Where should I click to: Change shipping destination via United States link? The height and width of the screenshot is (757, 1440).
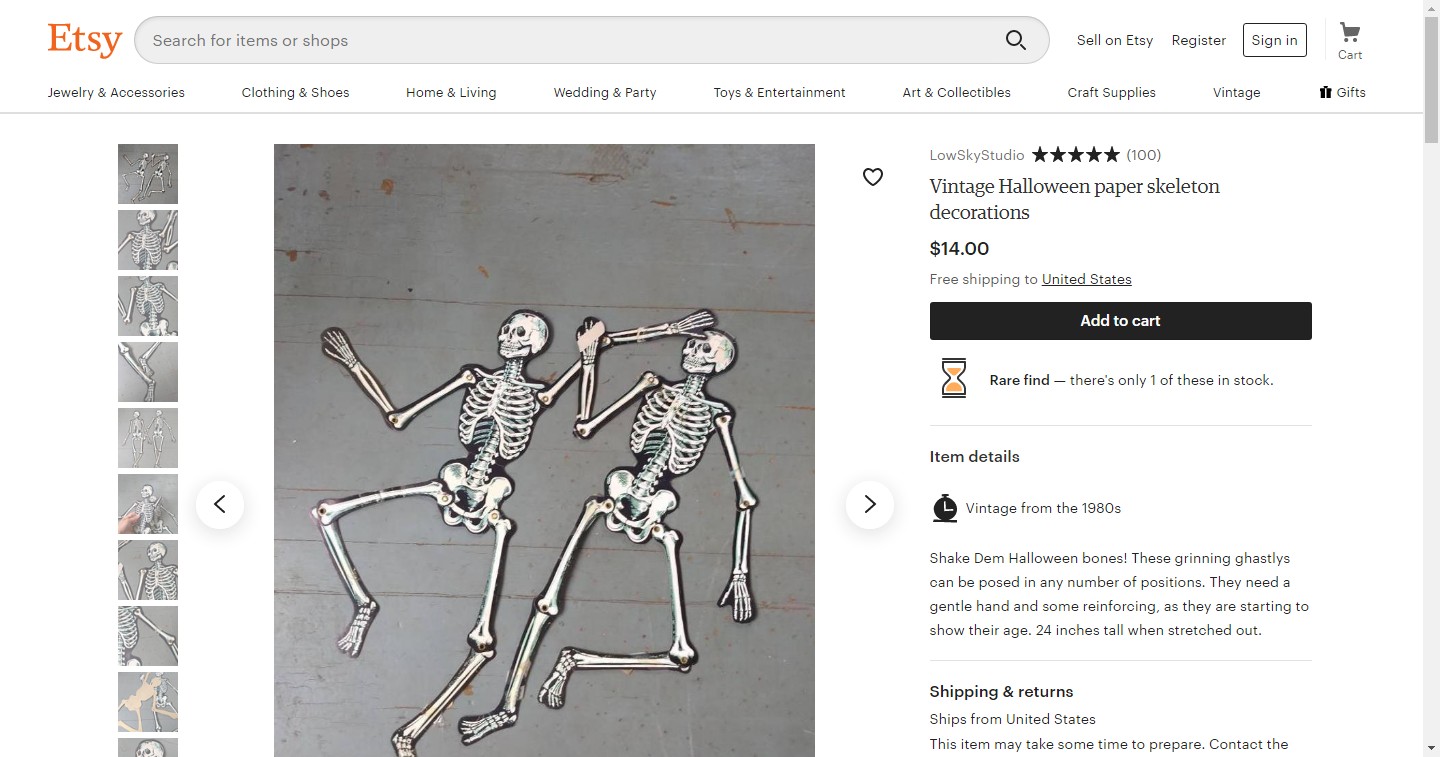[x=1086, y=279]
